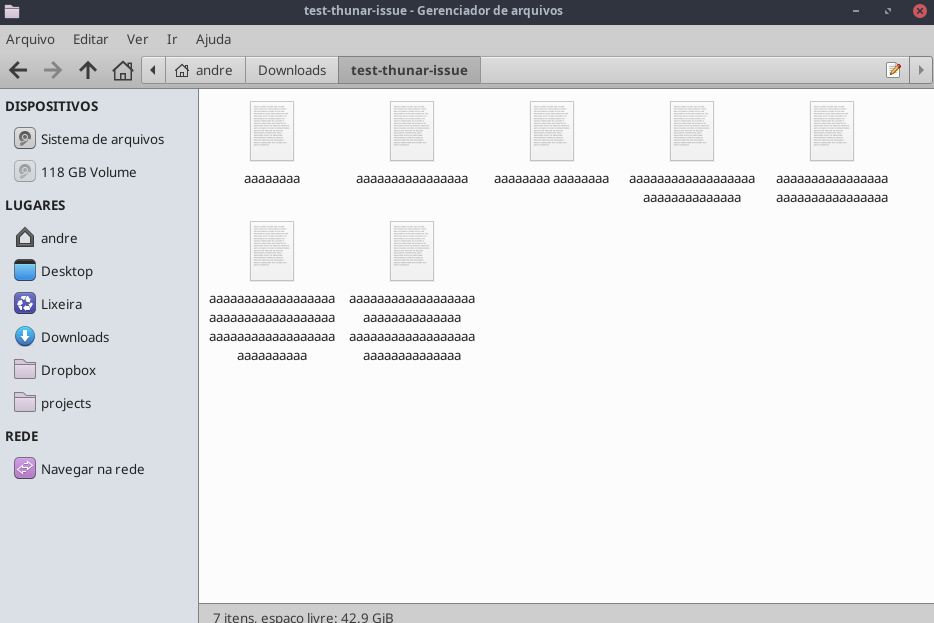Open the Editar menu

point(90,39)
